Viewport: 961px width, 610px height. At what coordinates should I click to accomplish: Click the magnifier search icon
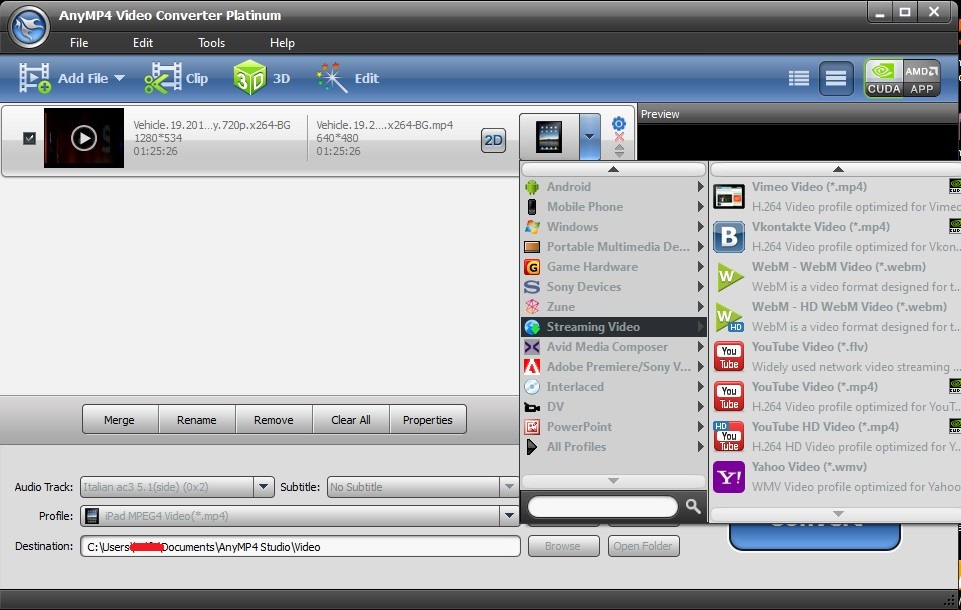pyautogui.click(x=693, y=506)
